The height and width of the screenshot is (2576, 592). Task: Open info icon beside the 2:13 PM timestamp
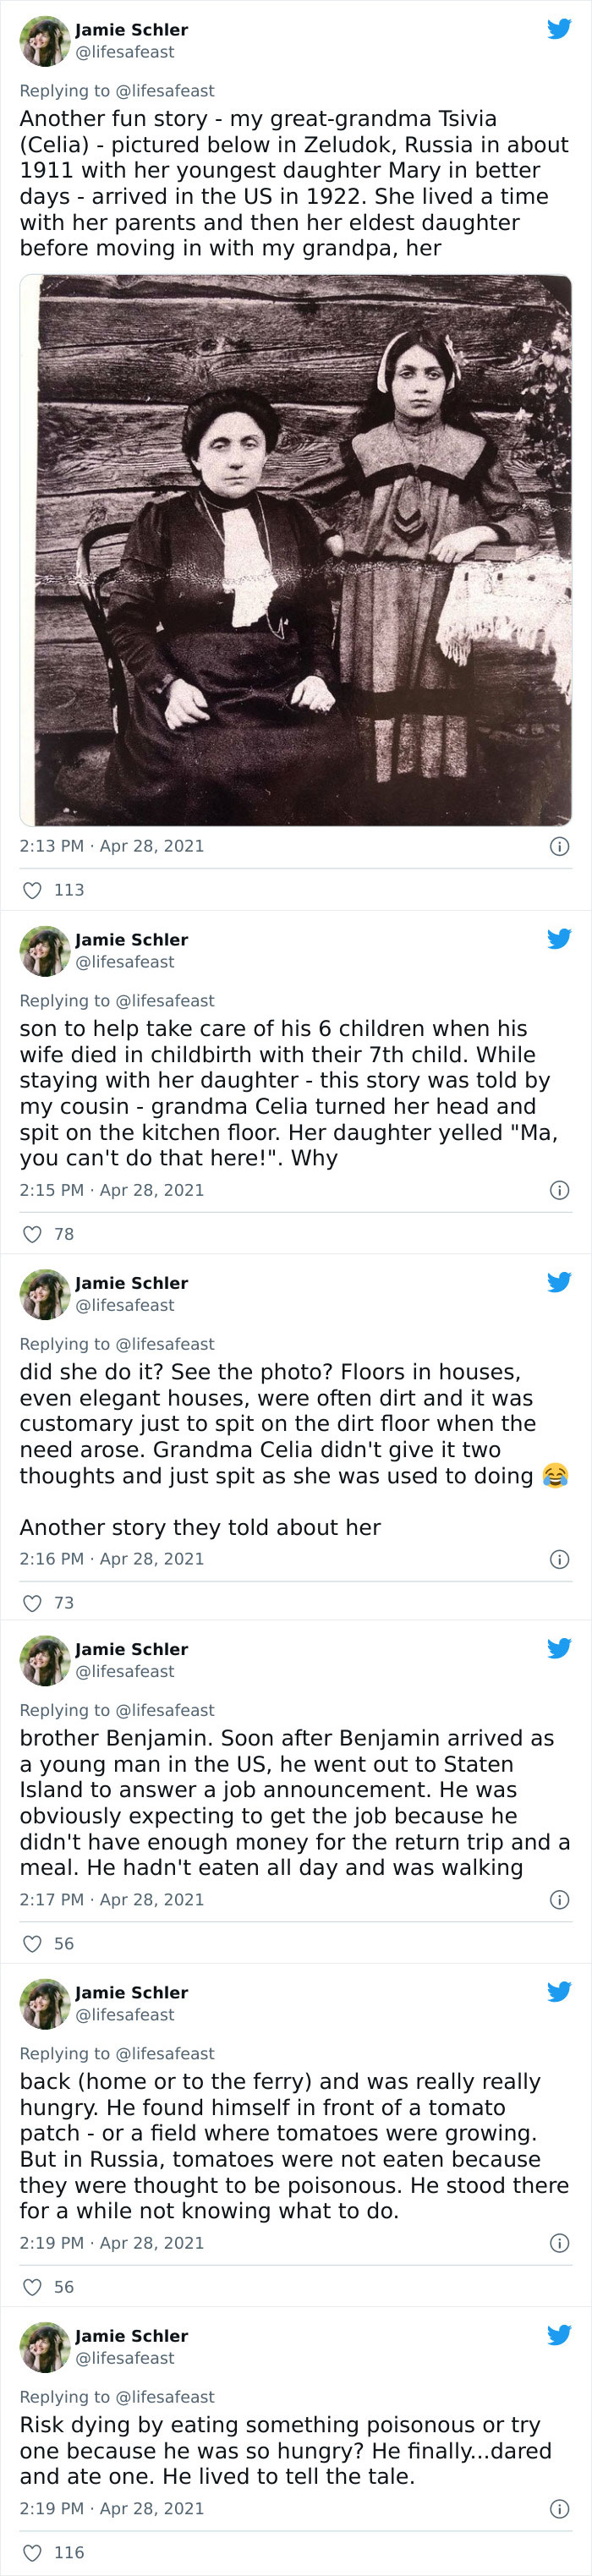(560, 846)
